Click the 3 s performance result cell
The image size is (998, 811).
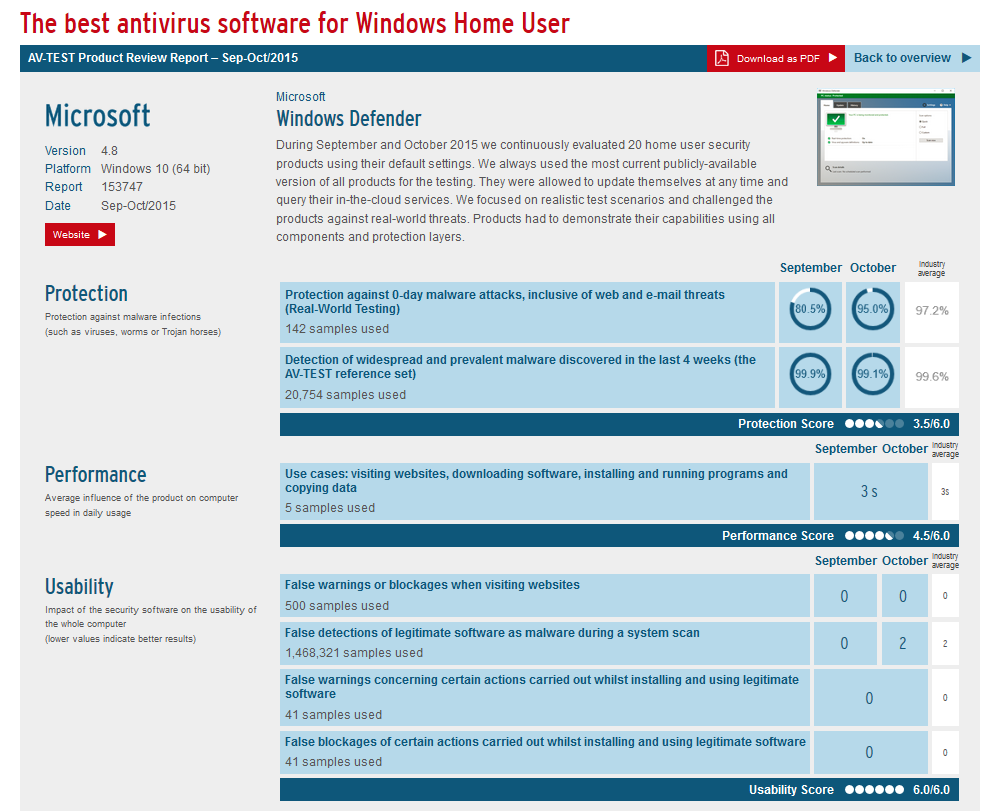pos(870,491)
